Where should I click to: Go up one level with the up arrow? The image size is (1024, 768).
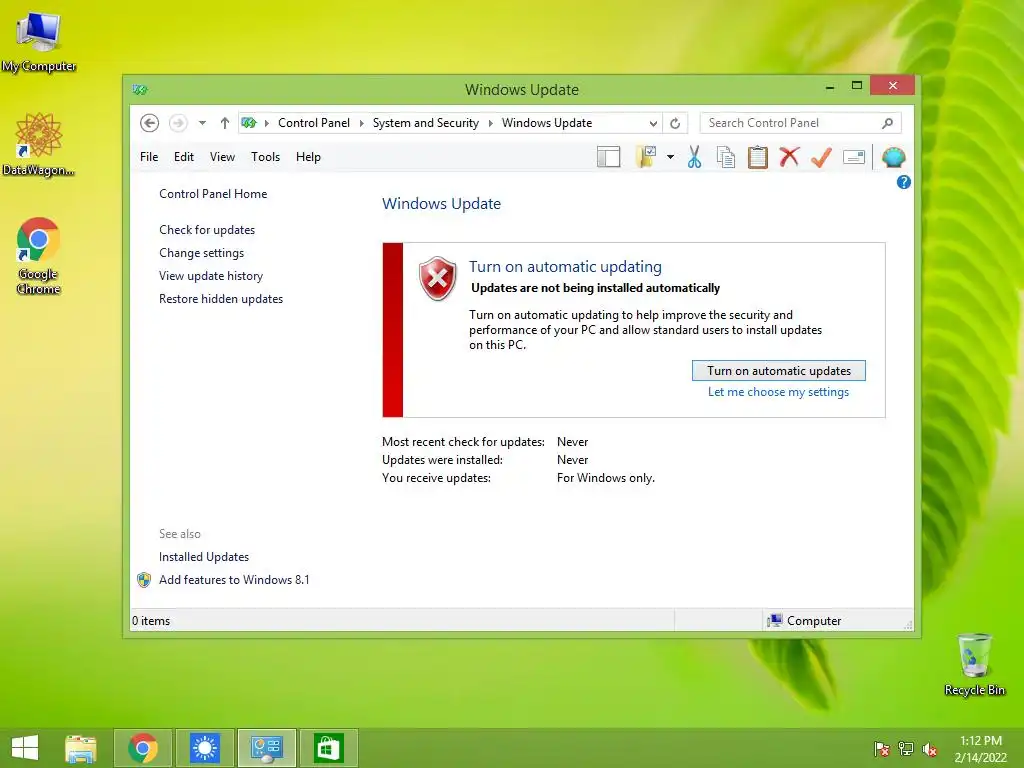tap(225, 123)
